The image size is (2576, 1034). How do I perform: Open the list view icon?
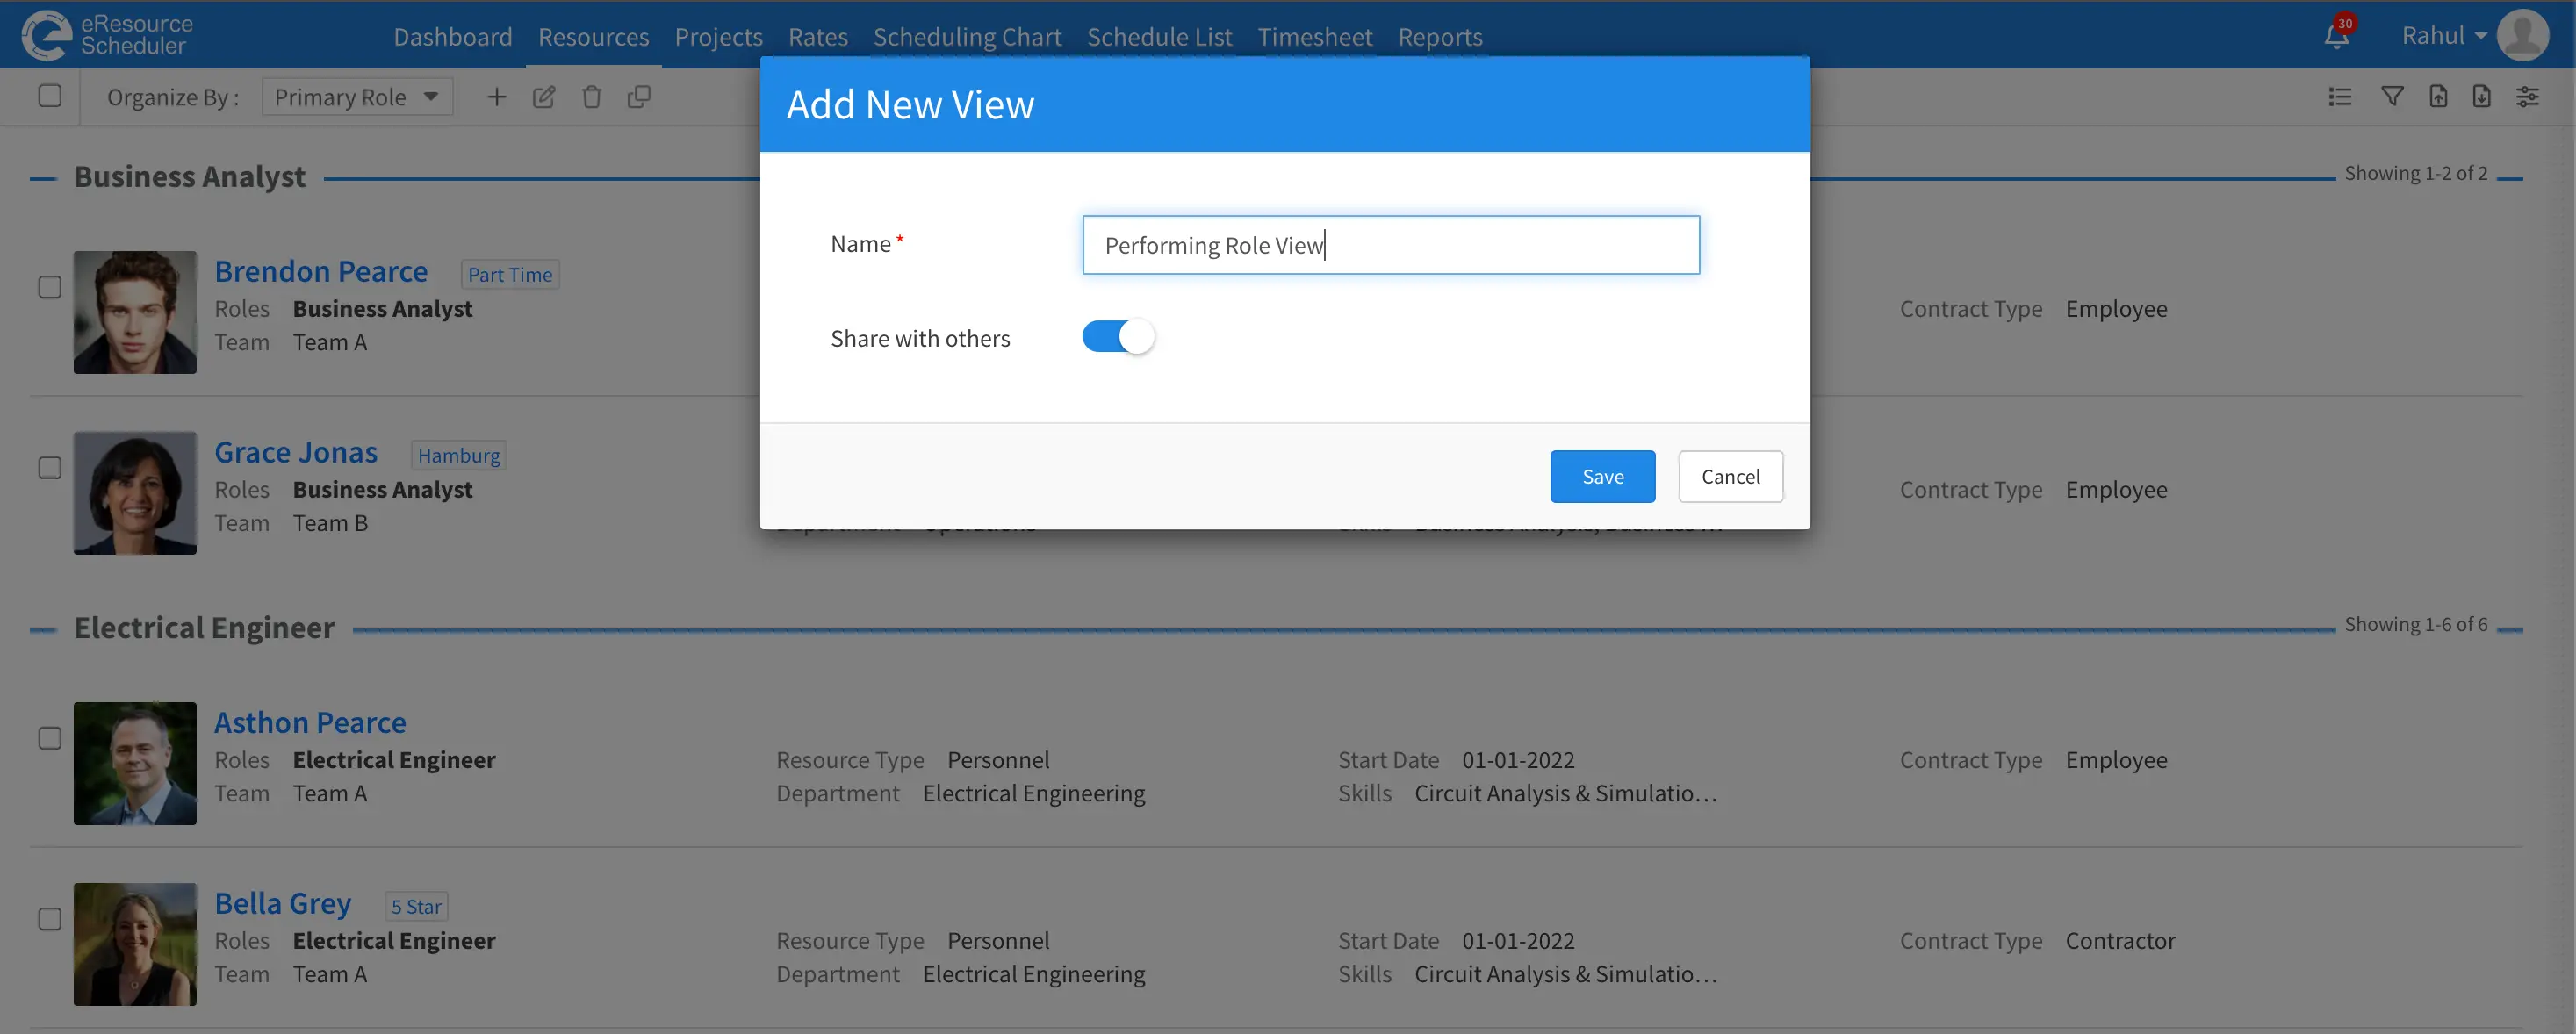point(2339,96)
